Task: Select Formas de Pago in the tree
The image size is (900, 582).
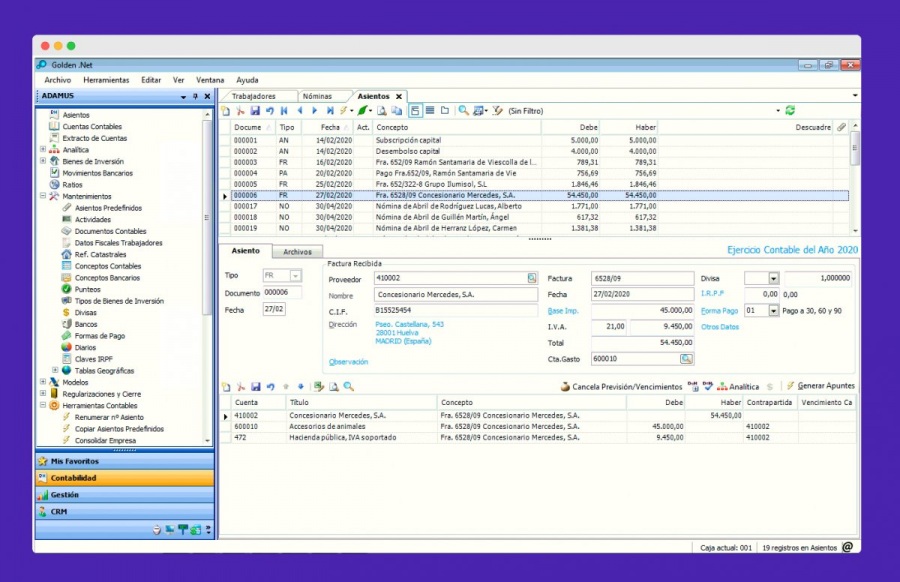Action: pos(99,336)
